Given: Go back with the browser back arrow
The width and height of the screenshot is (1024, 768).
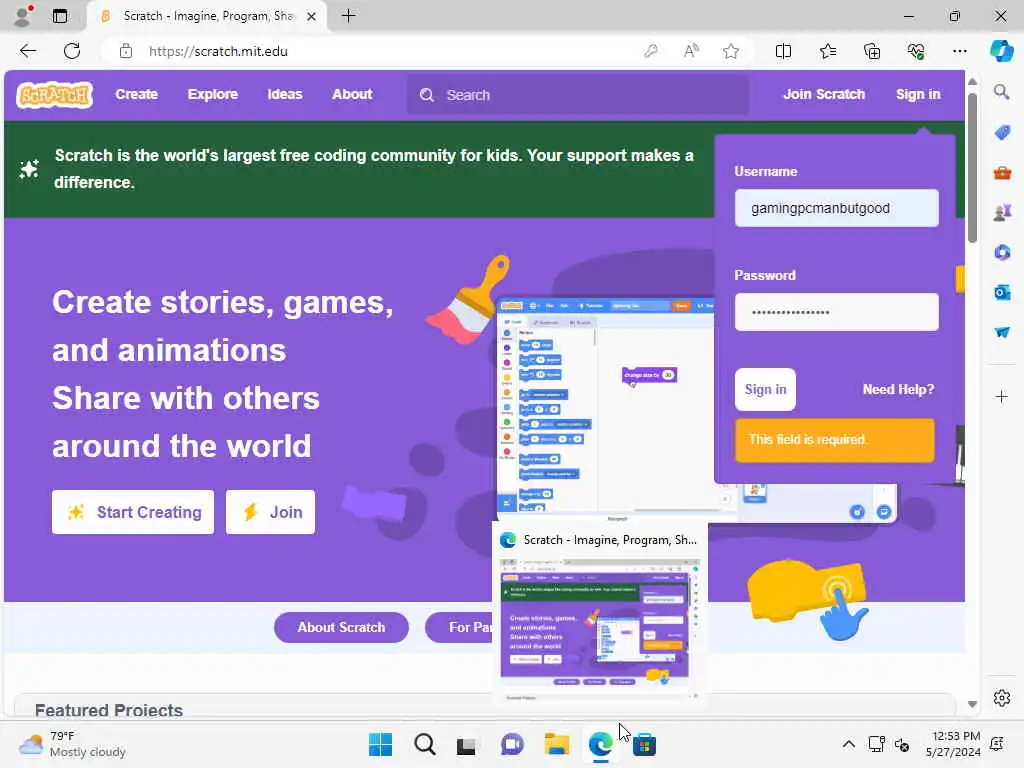Looking at the screenshot, I should (x=27, y=51).
